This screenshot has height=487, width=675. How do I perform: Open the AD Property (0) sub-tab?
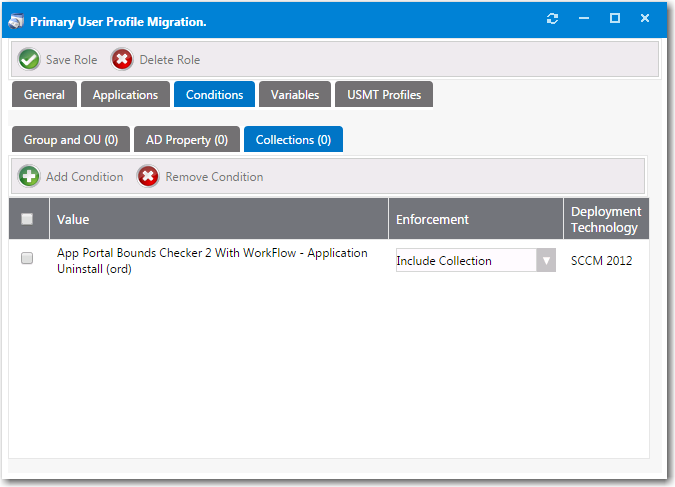[x=186, y=140]
